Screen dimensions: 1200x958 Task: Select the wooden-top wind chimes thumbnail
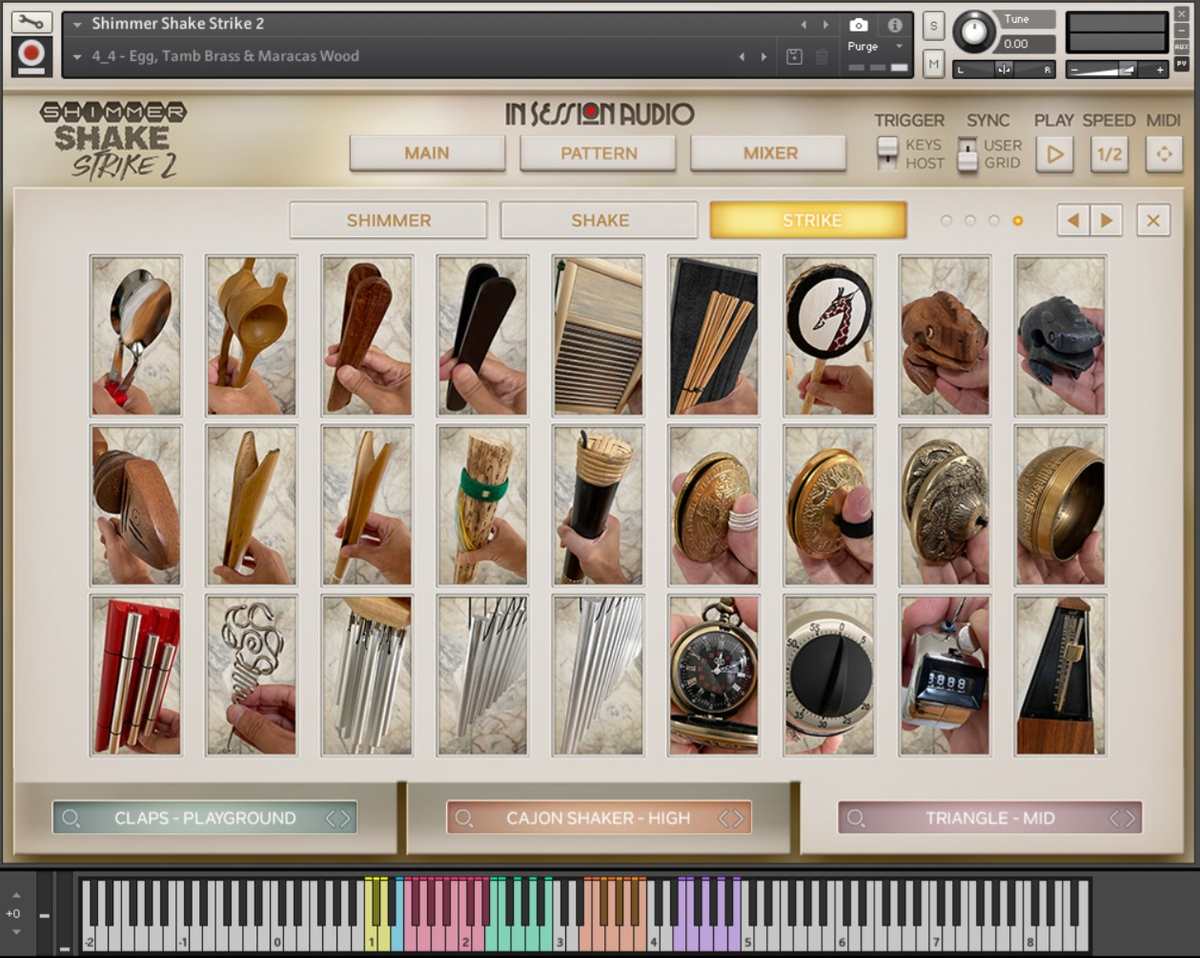coord(367,675)
